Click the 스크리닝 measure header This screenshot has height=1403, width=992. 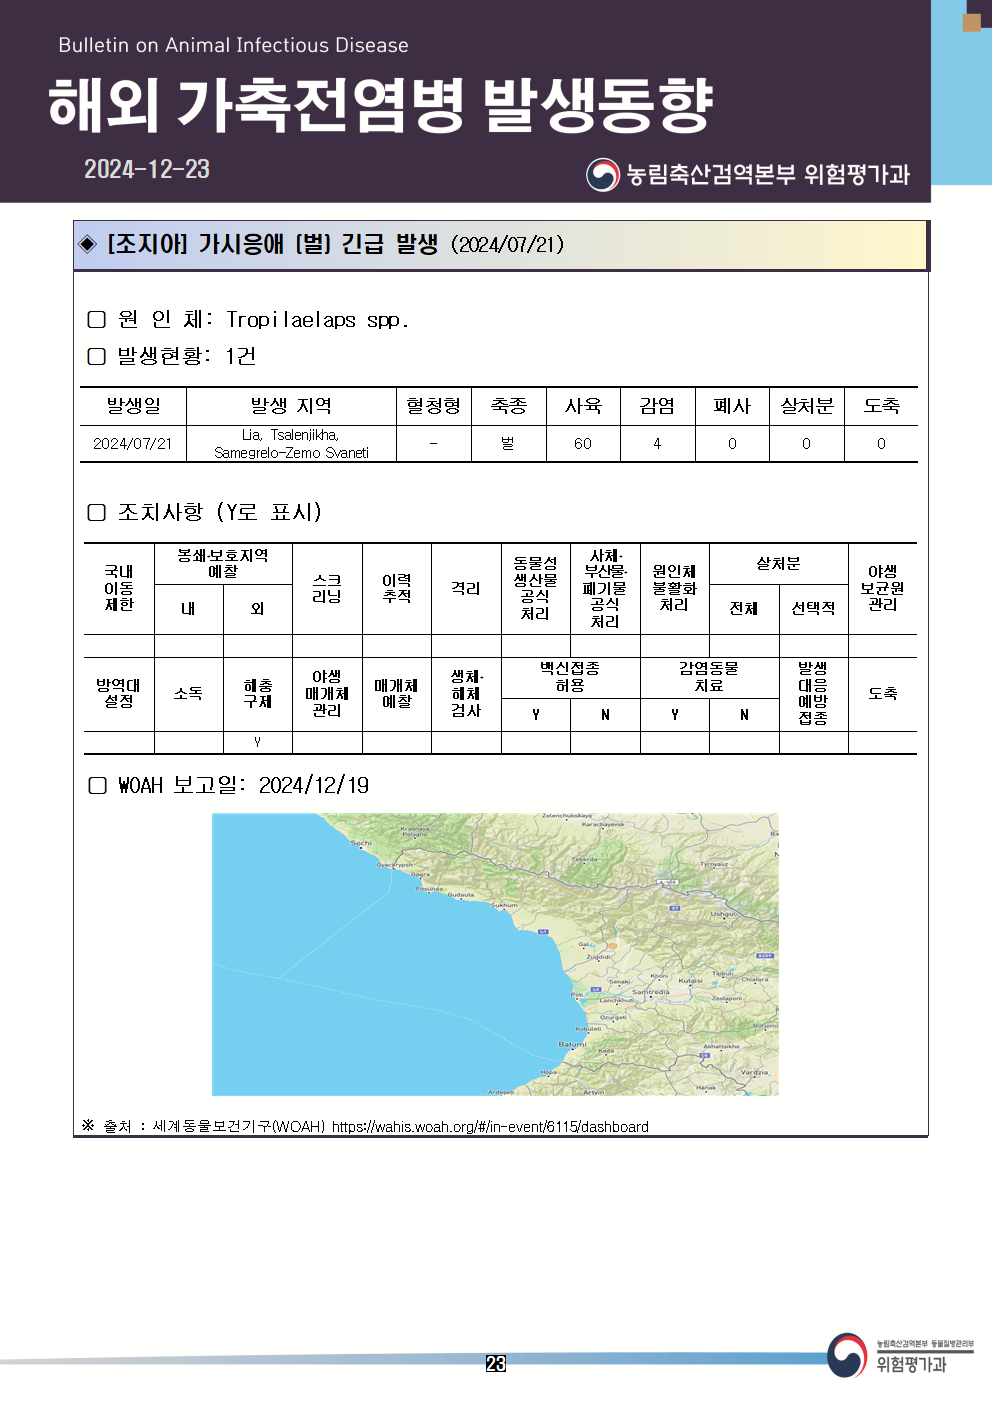point(327,588)
